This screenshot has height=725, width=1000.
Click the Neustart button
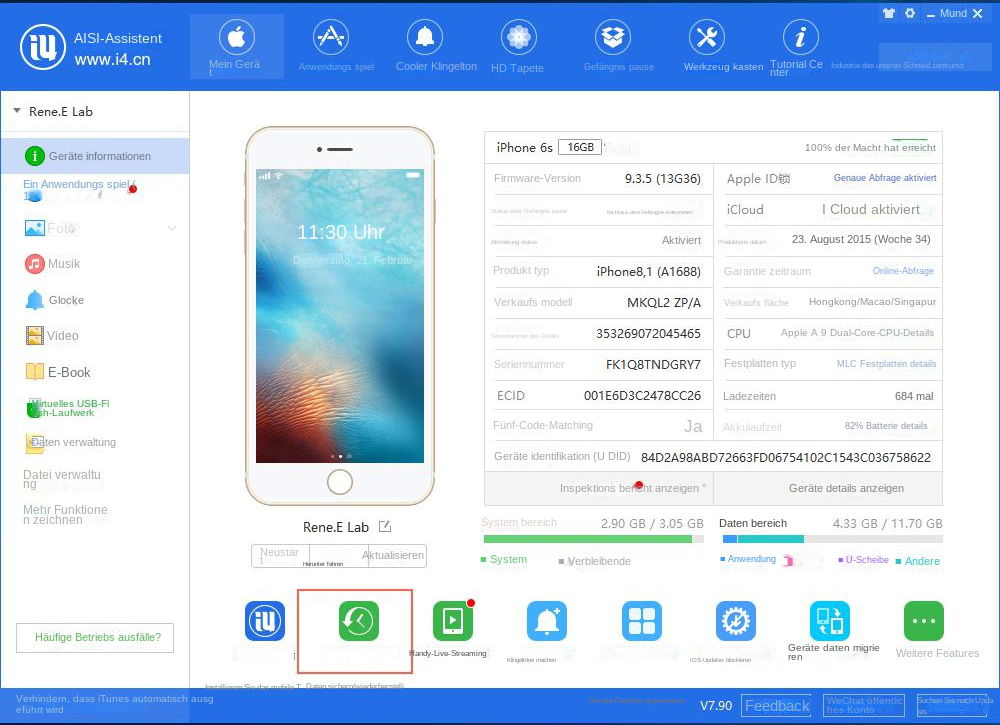coord(280,555)
